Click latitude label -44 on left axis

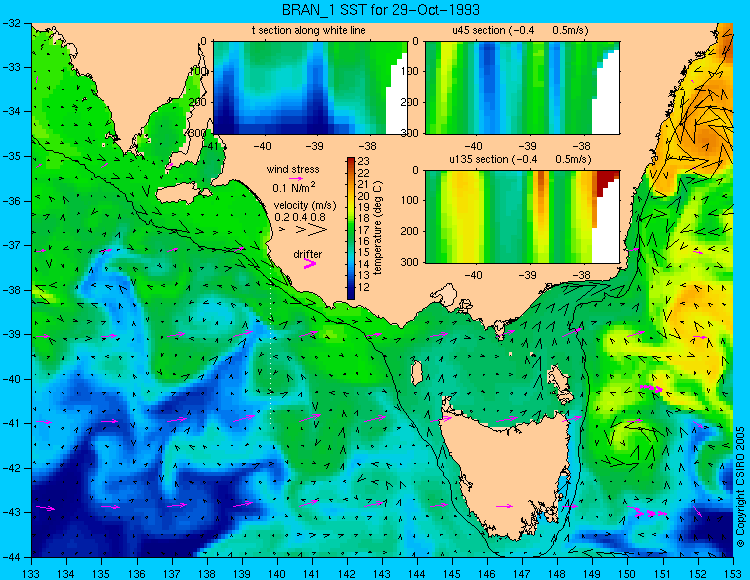click(x=11, y=557)
